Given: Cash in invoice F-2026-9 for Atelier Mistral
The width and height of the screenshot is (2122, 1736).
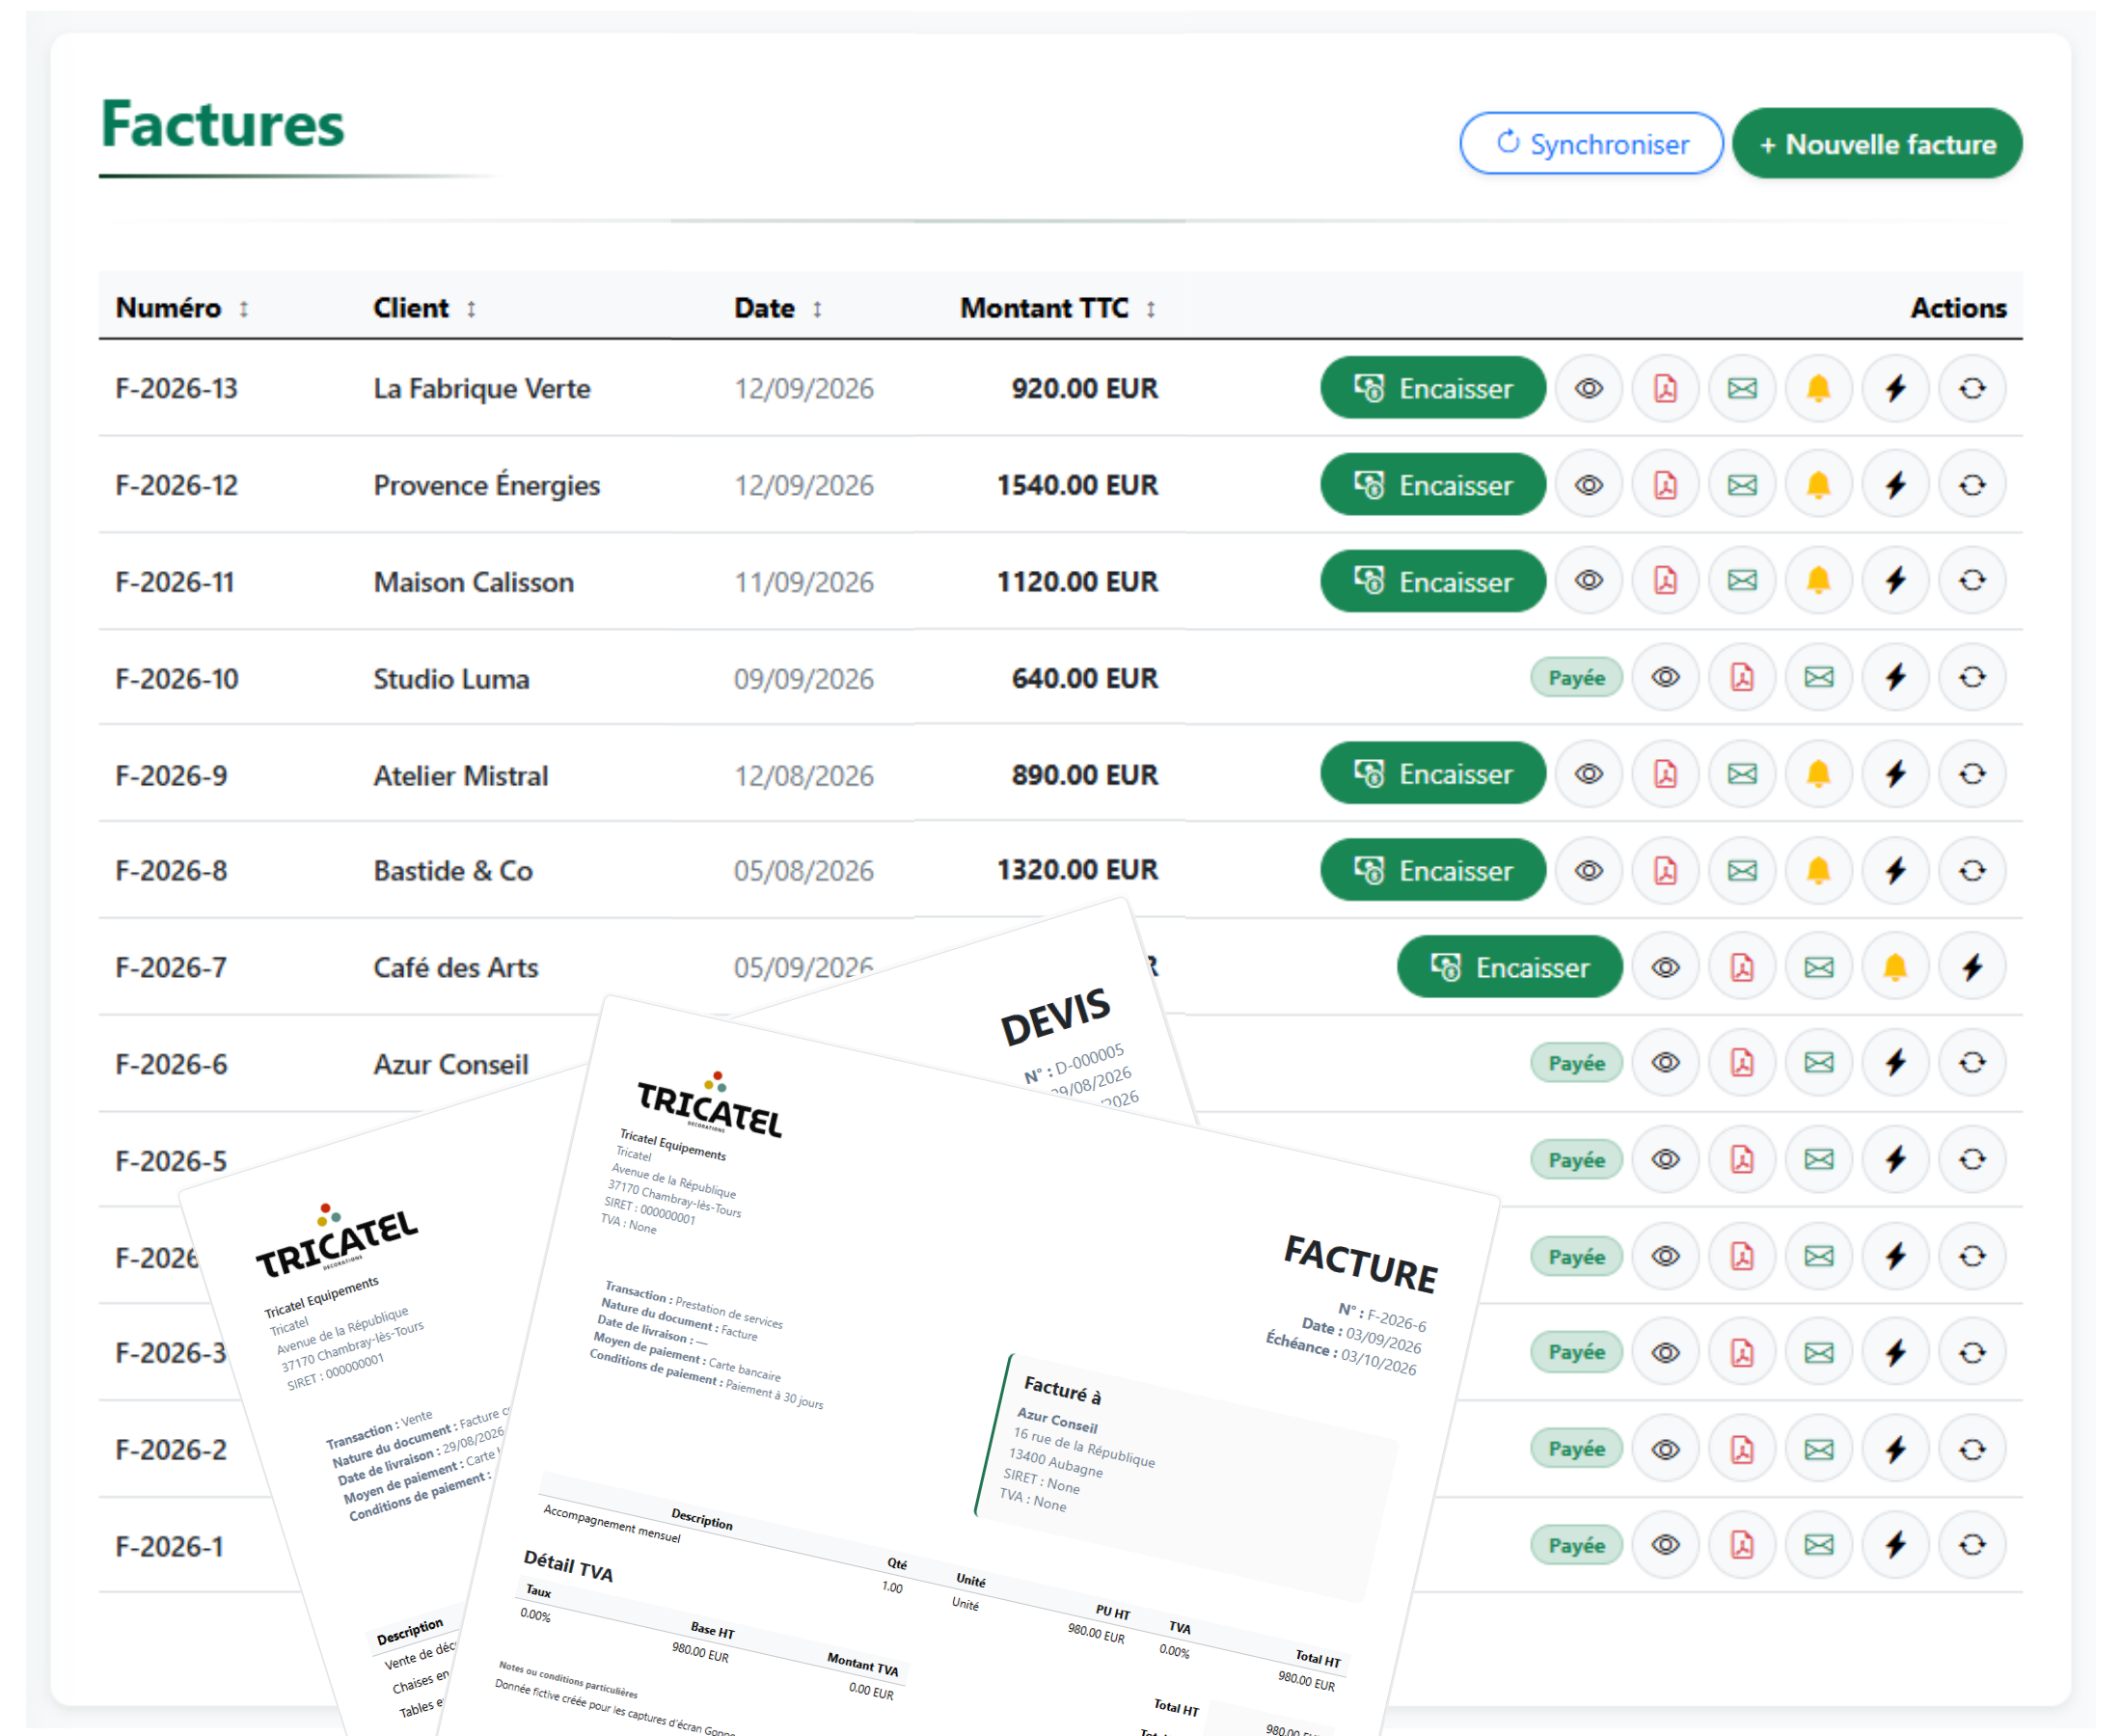Looking at the screenshot, I should click(x=1432, y=773).
